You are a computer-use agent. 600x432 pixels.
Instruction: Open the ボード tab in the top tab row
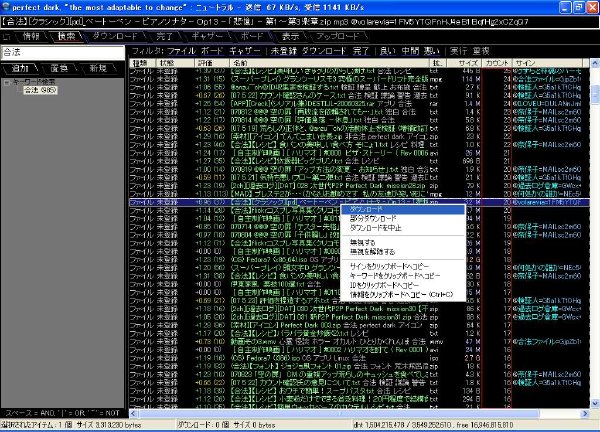click(x=251, y=36)
